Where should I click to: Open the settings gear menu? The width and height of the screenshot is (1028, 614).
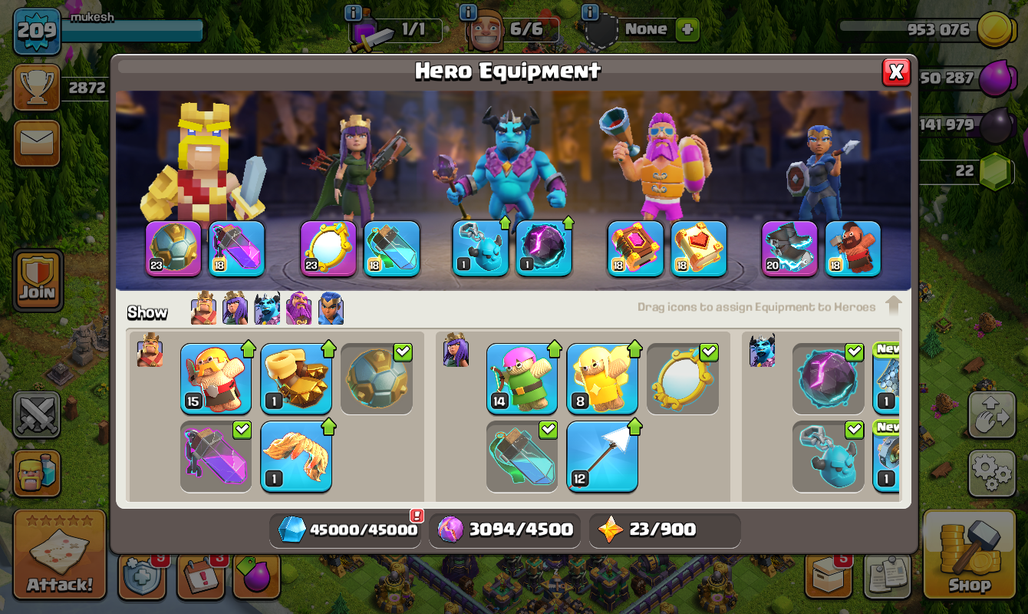pos(991,471)
